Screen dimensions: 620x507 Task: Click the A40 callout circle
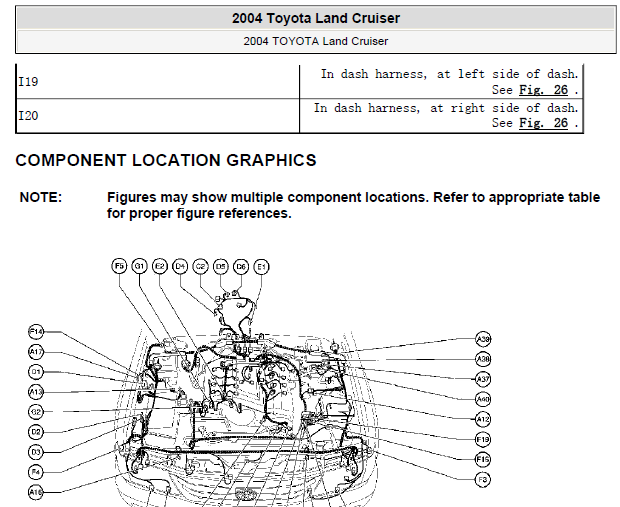(x=483, y=399)
